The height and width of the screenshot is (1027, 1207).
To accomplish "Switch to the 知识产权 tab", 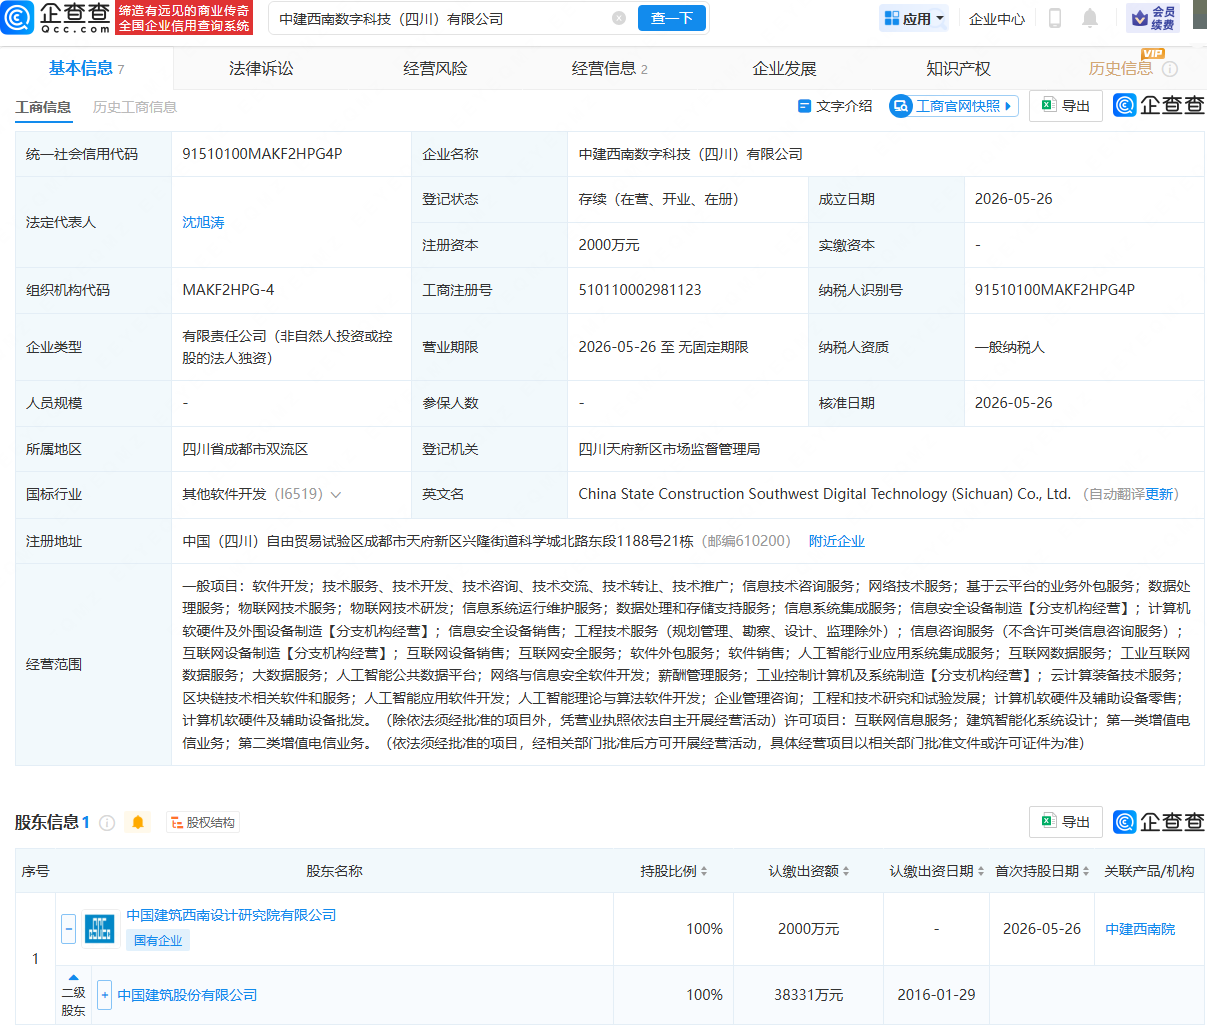I will [958, 68].
